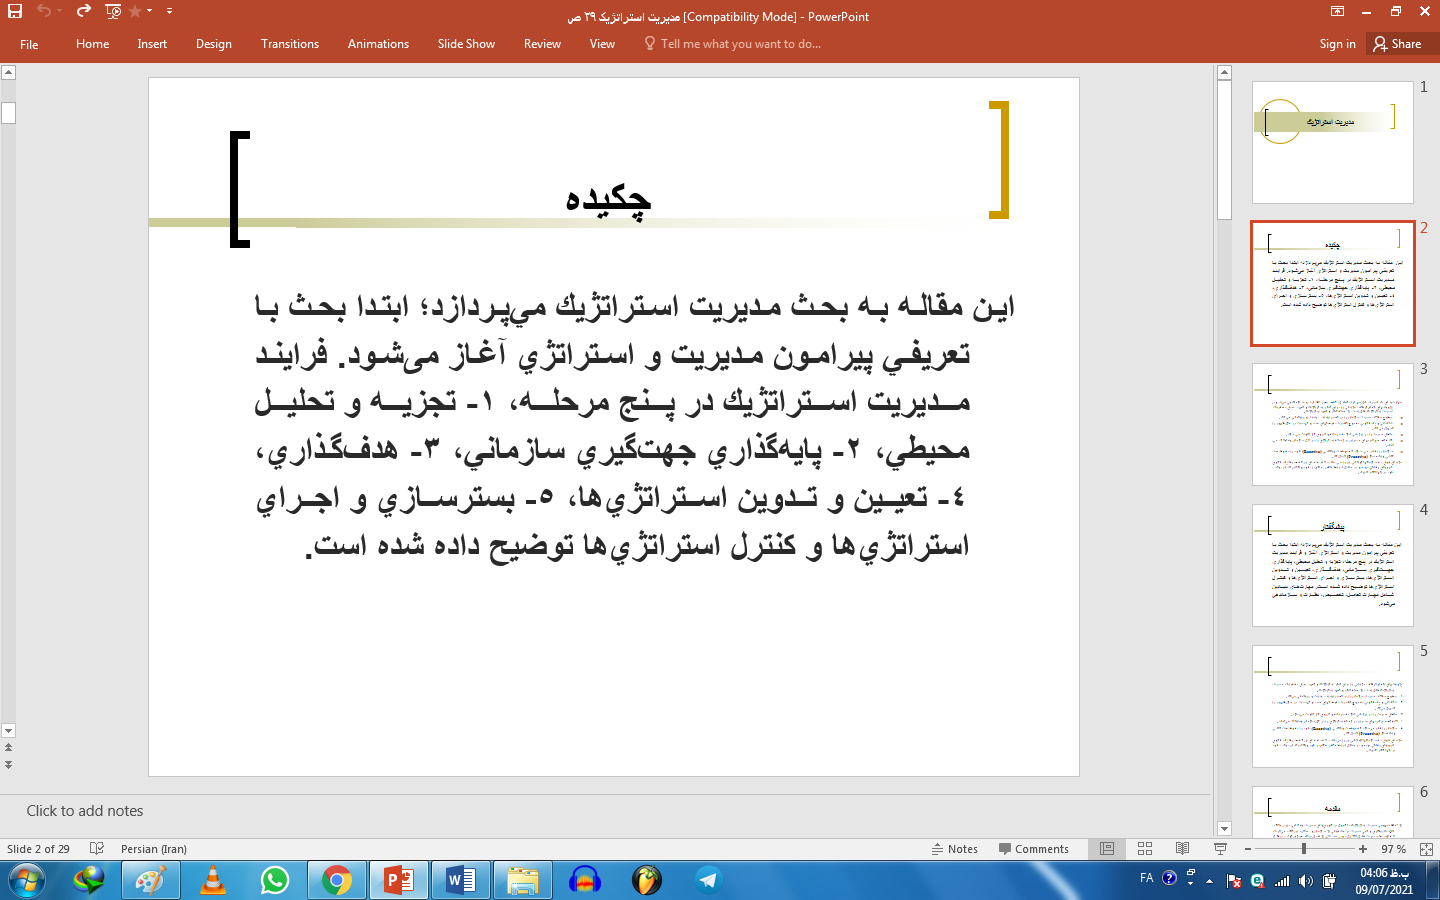Image resolution: width=1440 pixels, height=900 pixels.
Task: Select slide 4 thumbnail in the panel
Action: [x=1332, y=565]
